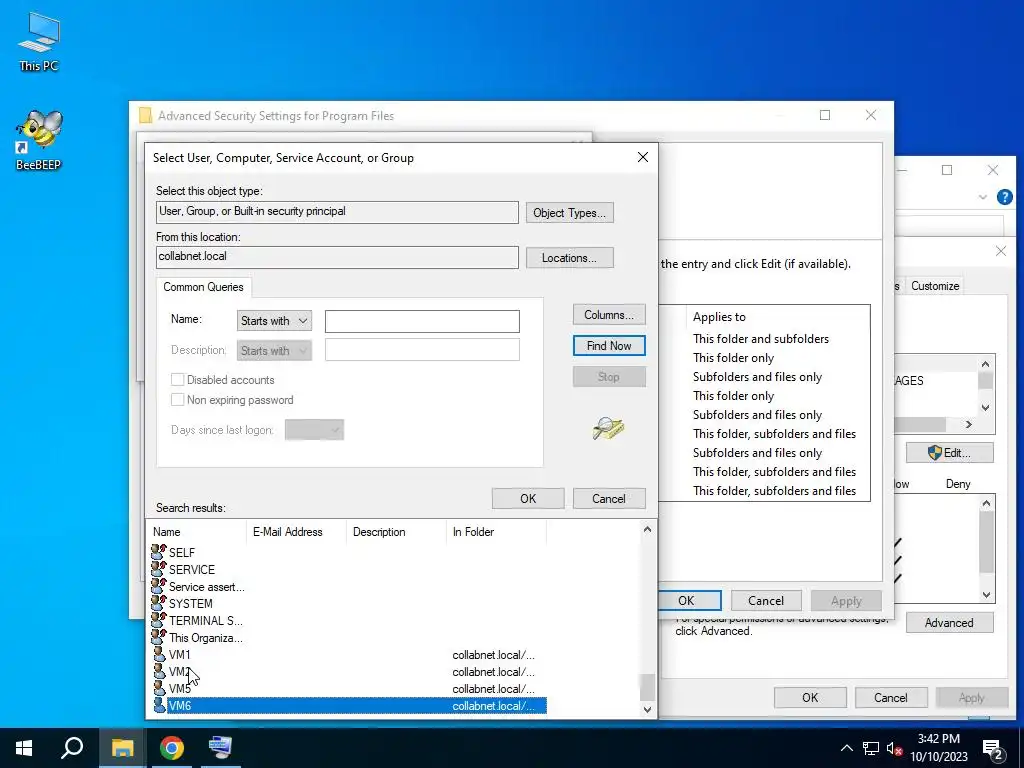Click the Advanced button in Properties
1024x768 pixels.
(950, 622)
